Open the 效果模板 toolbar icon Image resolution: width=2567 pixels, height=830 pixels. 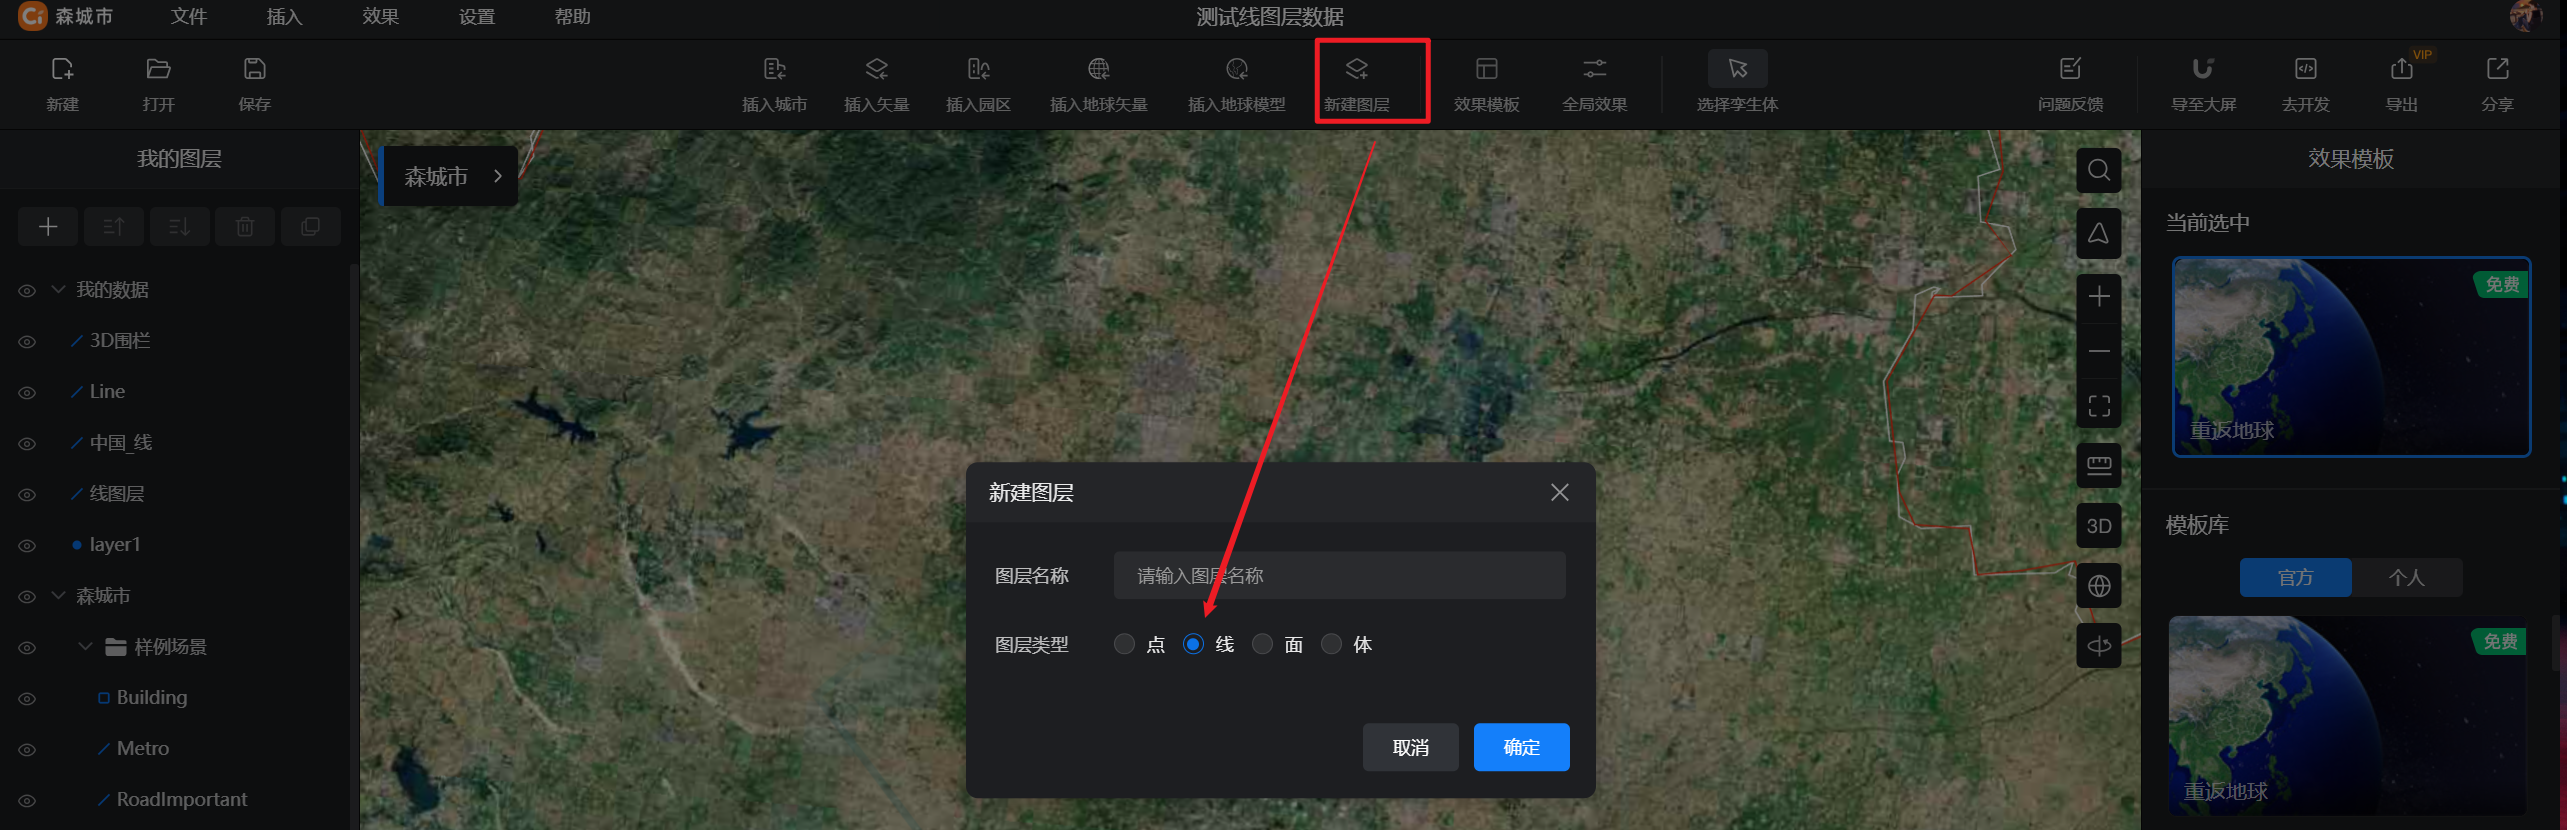(1487, 69)
